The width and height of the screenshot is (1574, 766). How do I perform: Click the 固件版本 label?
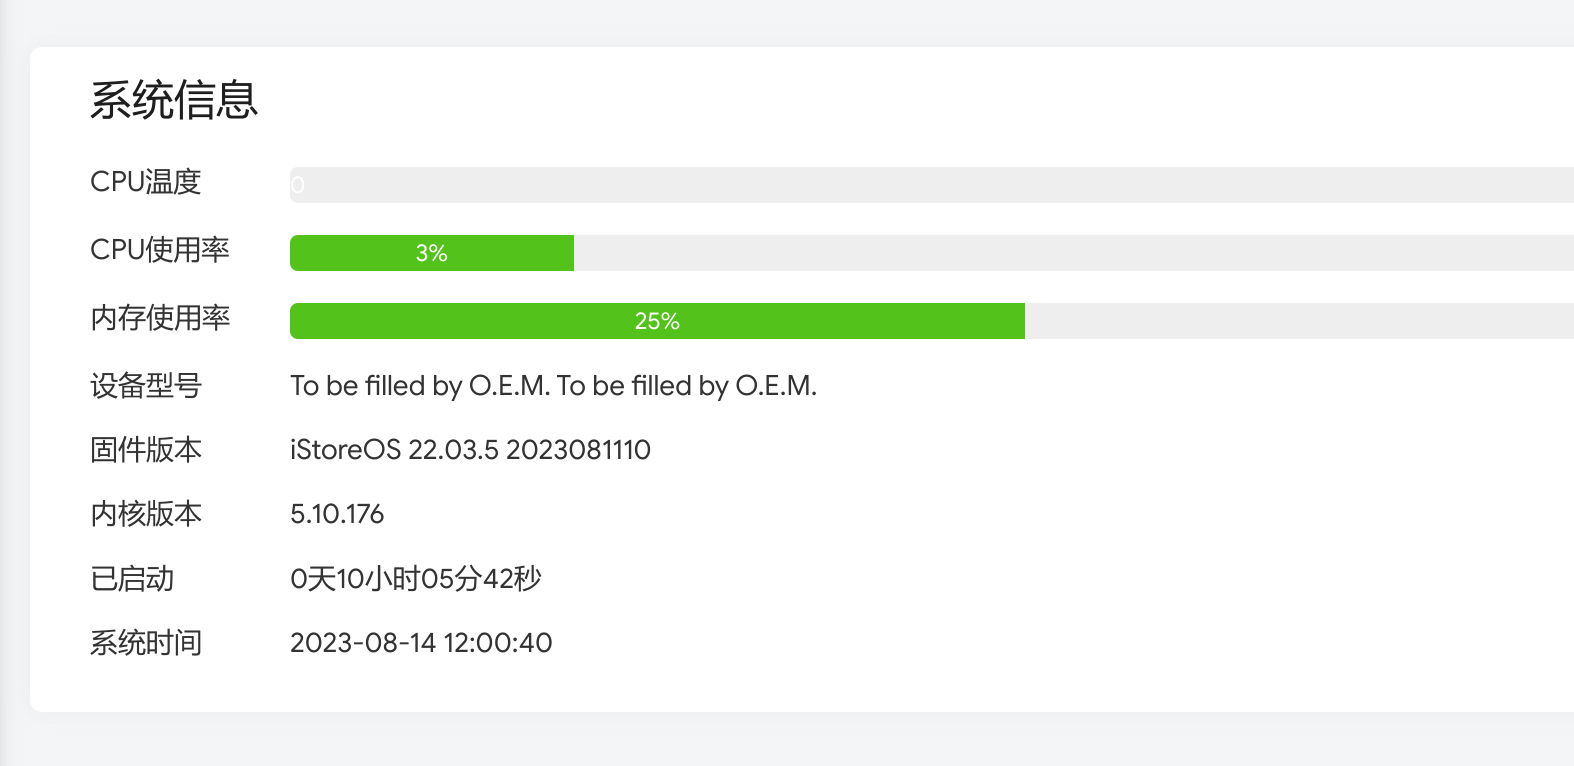point(146,450)
